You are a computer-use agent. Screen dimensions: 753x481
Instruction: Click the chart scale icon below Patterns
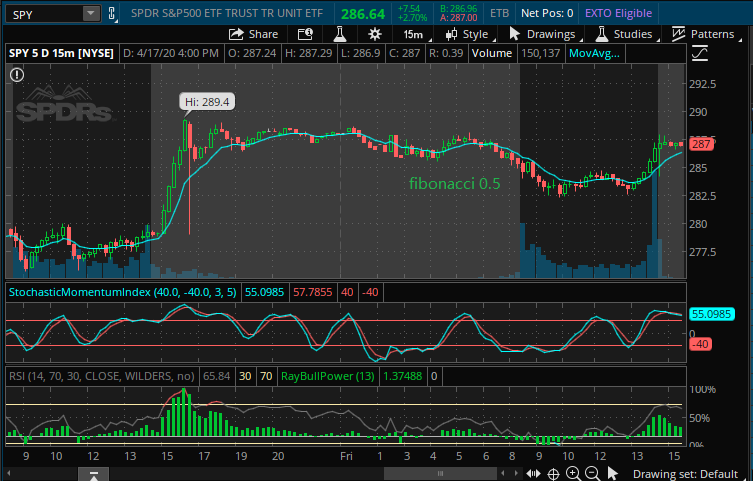click(x=700, y=53)
